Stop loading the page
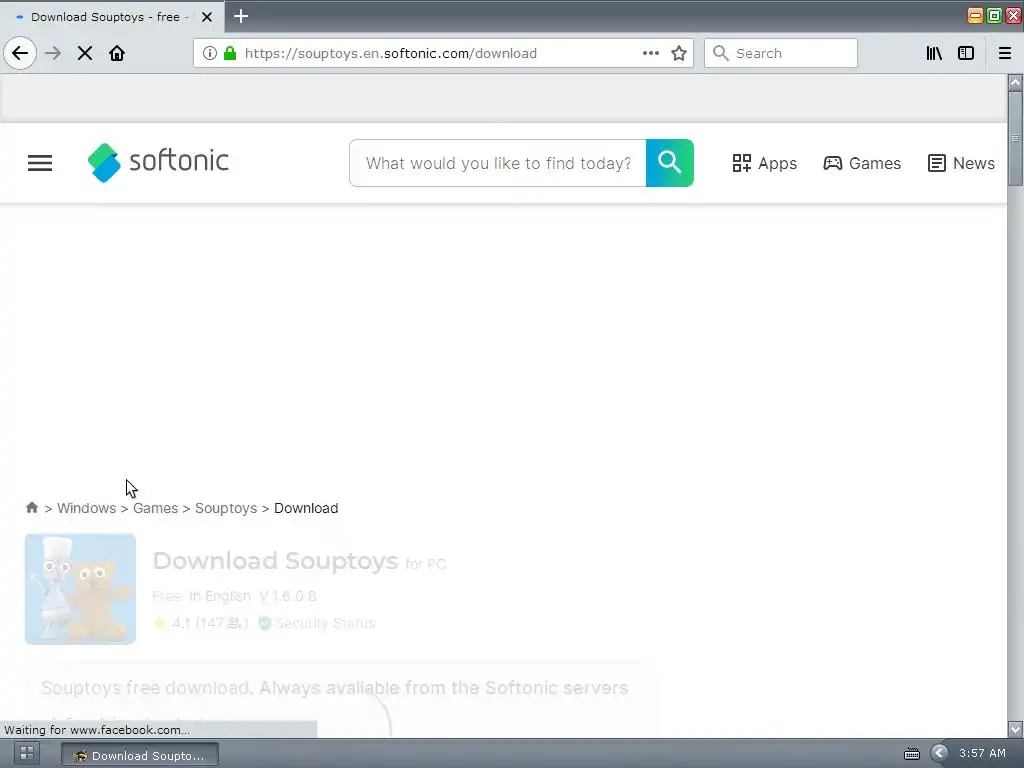Viewport: 1024px width, 768px height. point(85,53)
